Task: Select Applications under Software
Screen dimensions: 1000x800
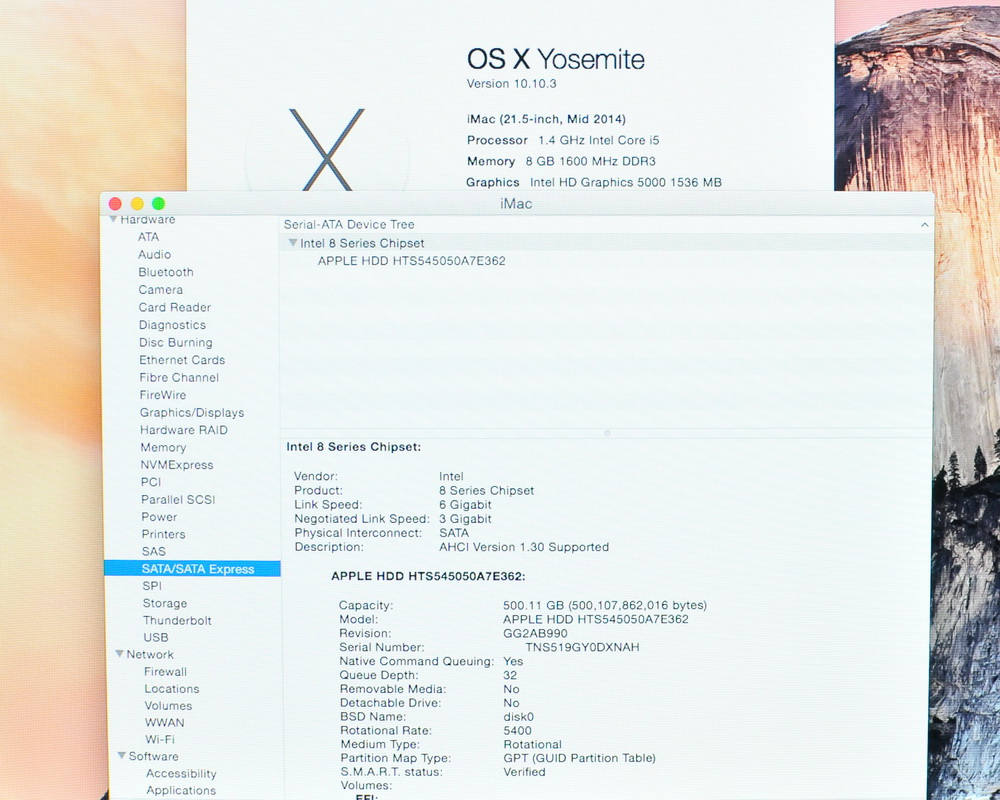Action: (181, 790)
